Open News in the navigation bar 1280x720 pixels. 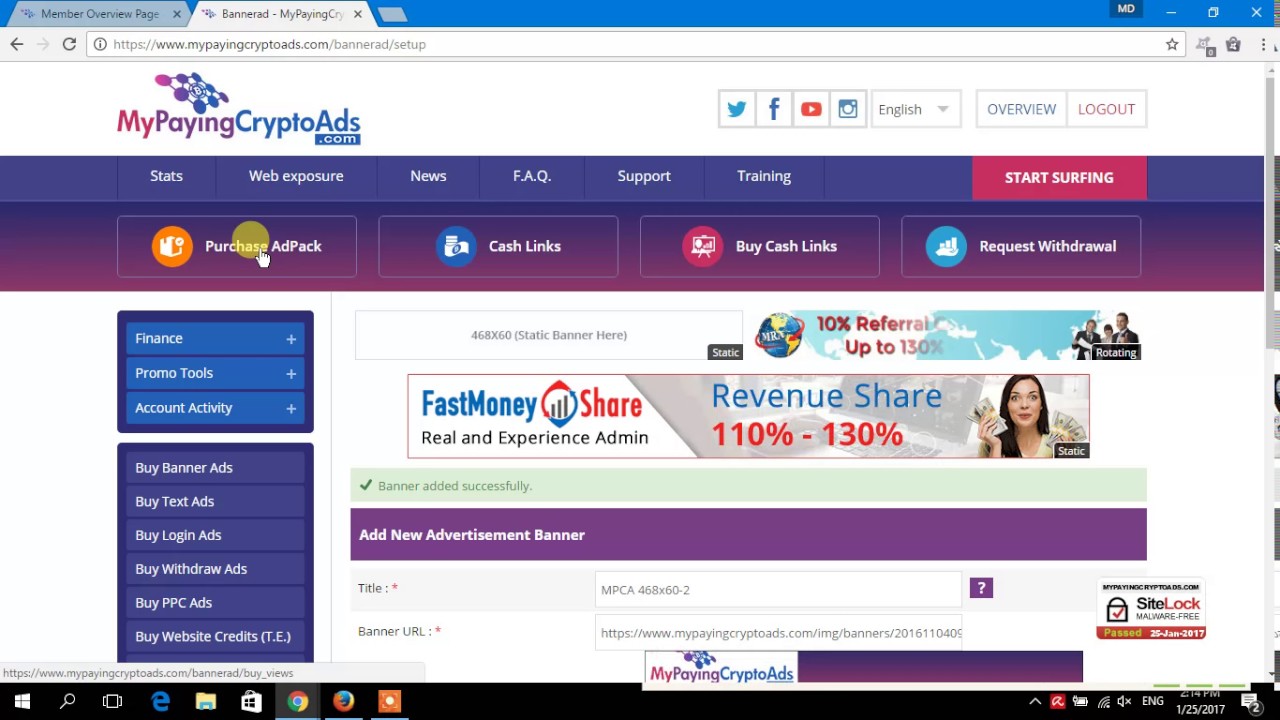(428, 176)
